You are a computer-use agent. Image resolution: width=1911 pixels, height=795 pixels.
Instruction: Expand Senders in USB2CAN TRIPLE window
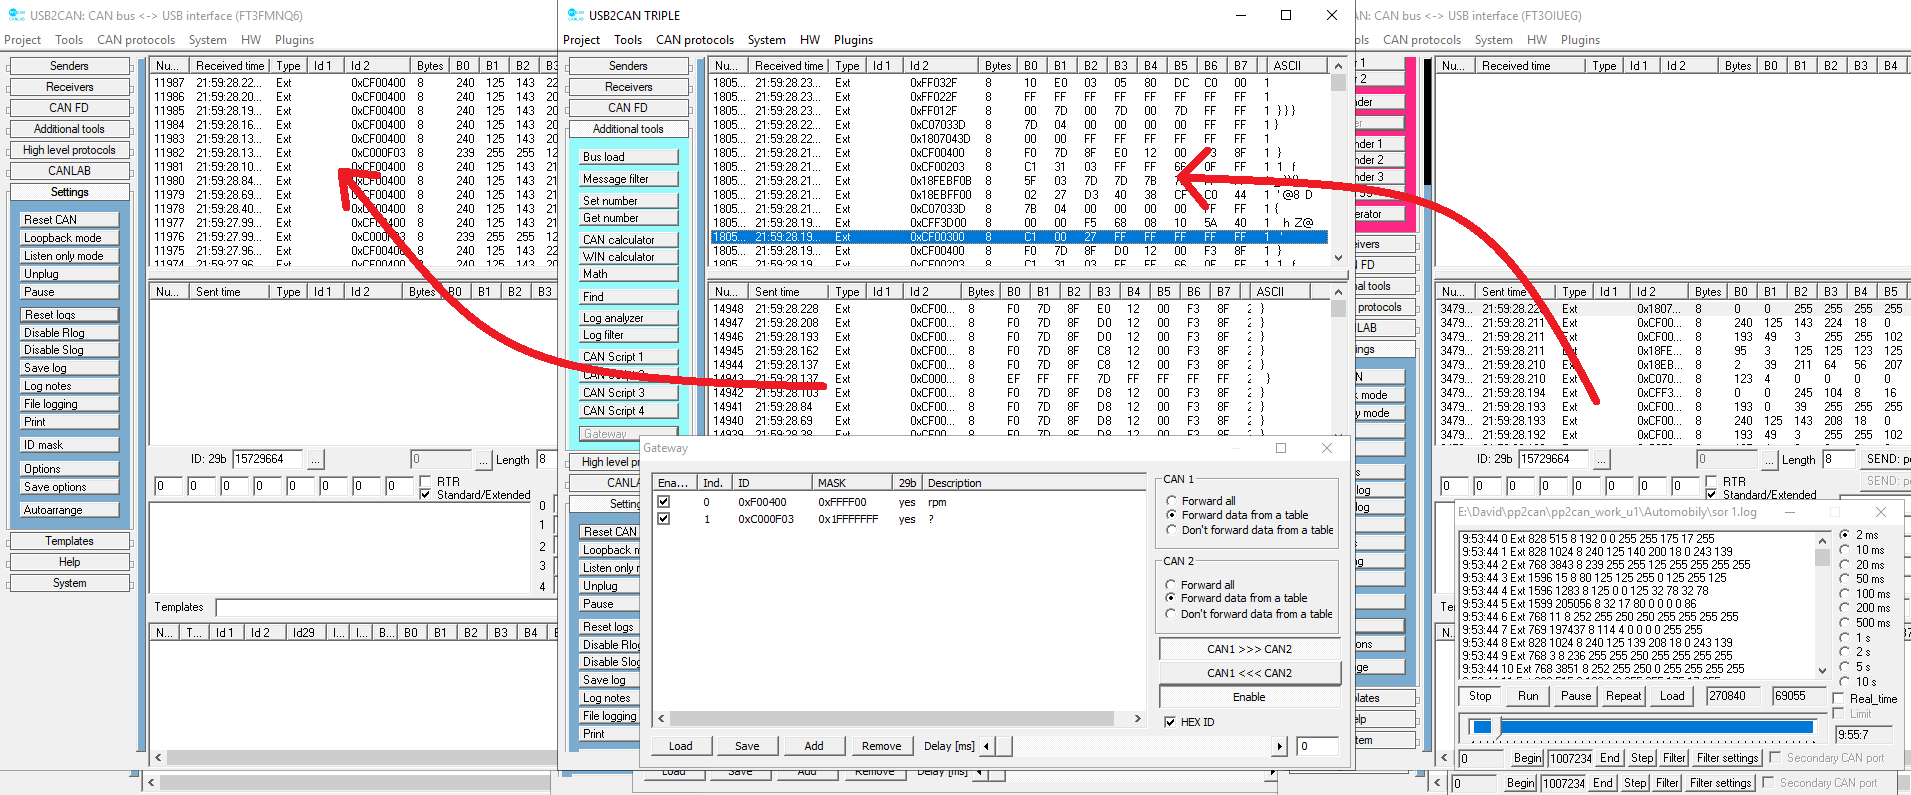pyautogui.click(x=628, y=66)
